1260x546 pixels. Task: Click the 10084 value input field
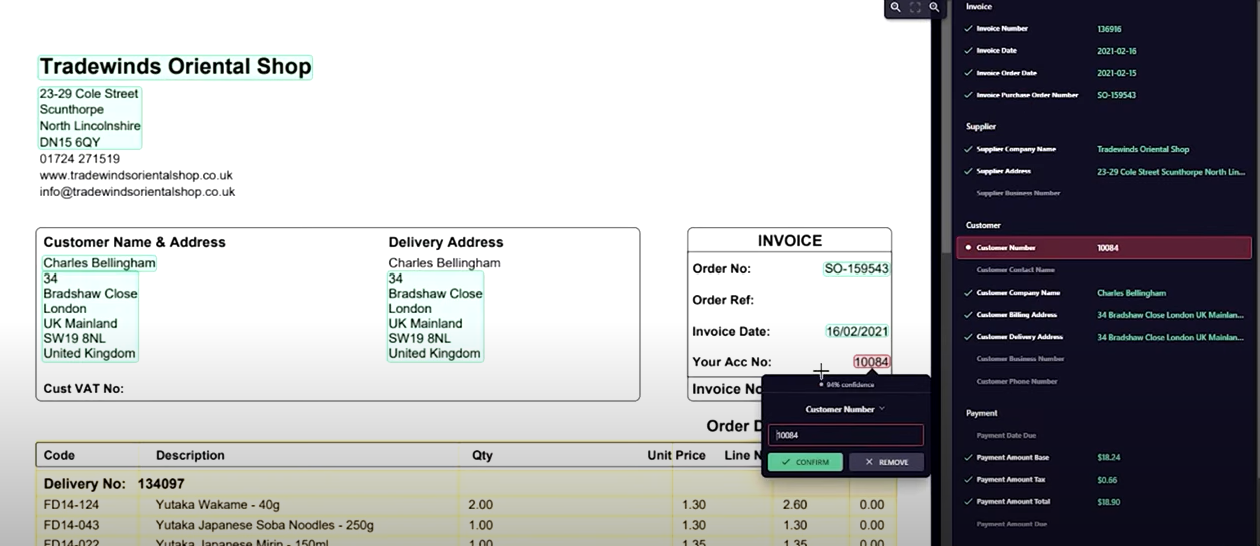point(845,435)
